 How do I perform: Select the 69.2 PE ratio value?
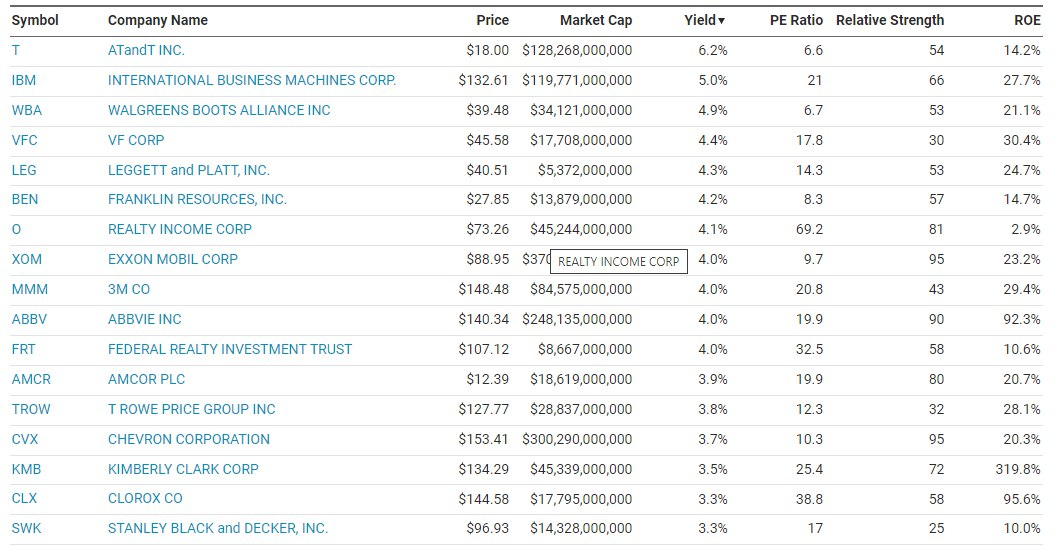pyautogui.click(x=809, y=229)
